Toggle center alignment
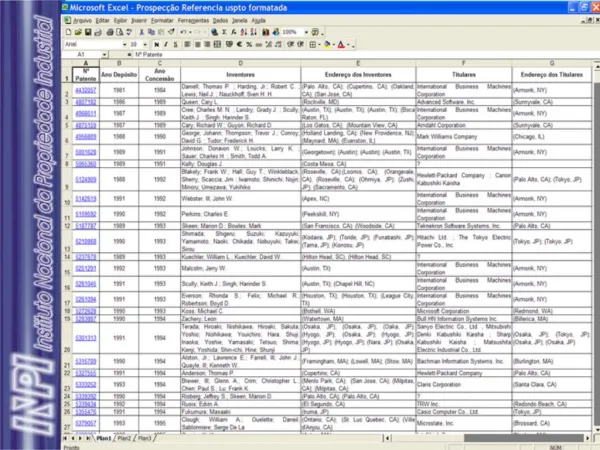 [197, 45]
